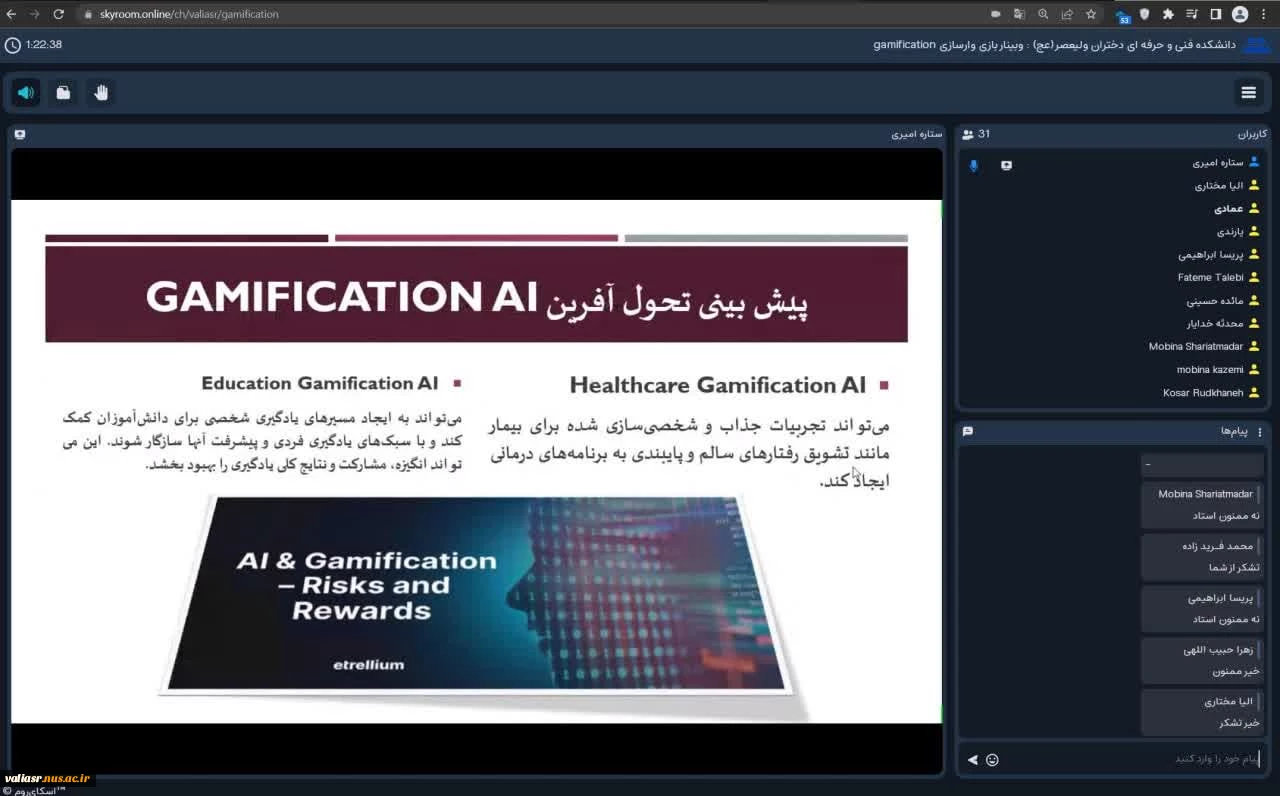The width and height of the screenshot is (1280, 796).
Task: Click the blue microphone icon of ستاره امیری
Action: click(x=974, y=165)
